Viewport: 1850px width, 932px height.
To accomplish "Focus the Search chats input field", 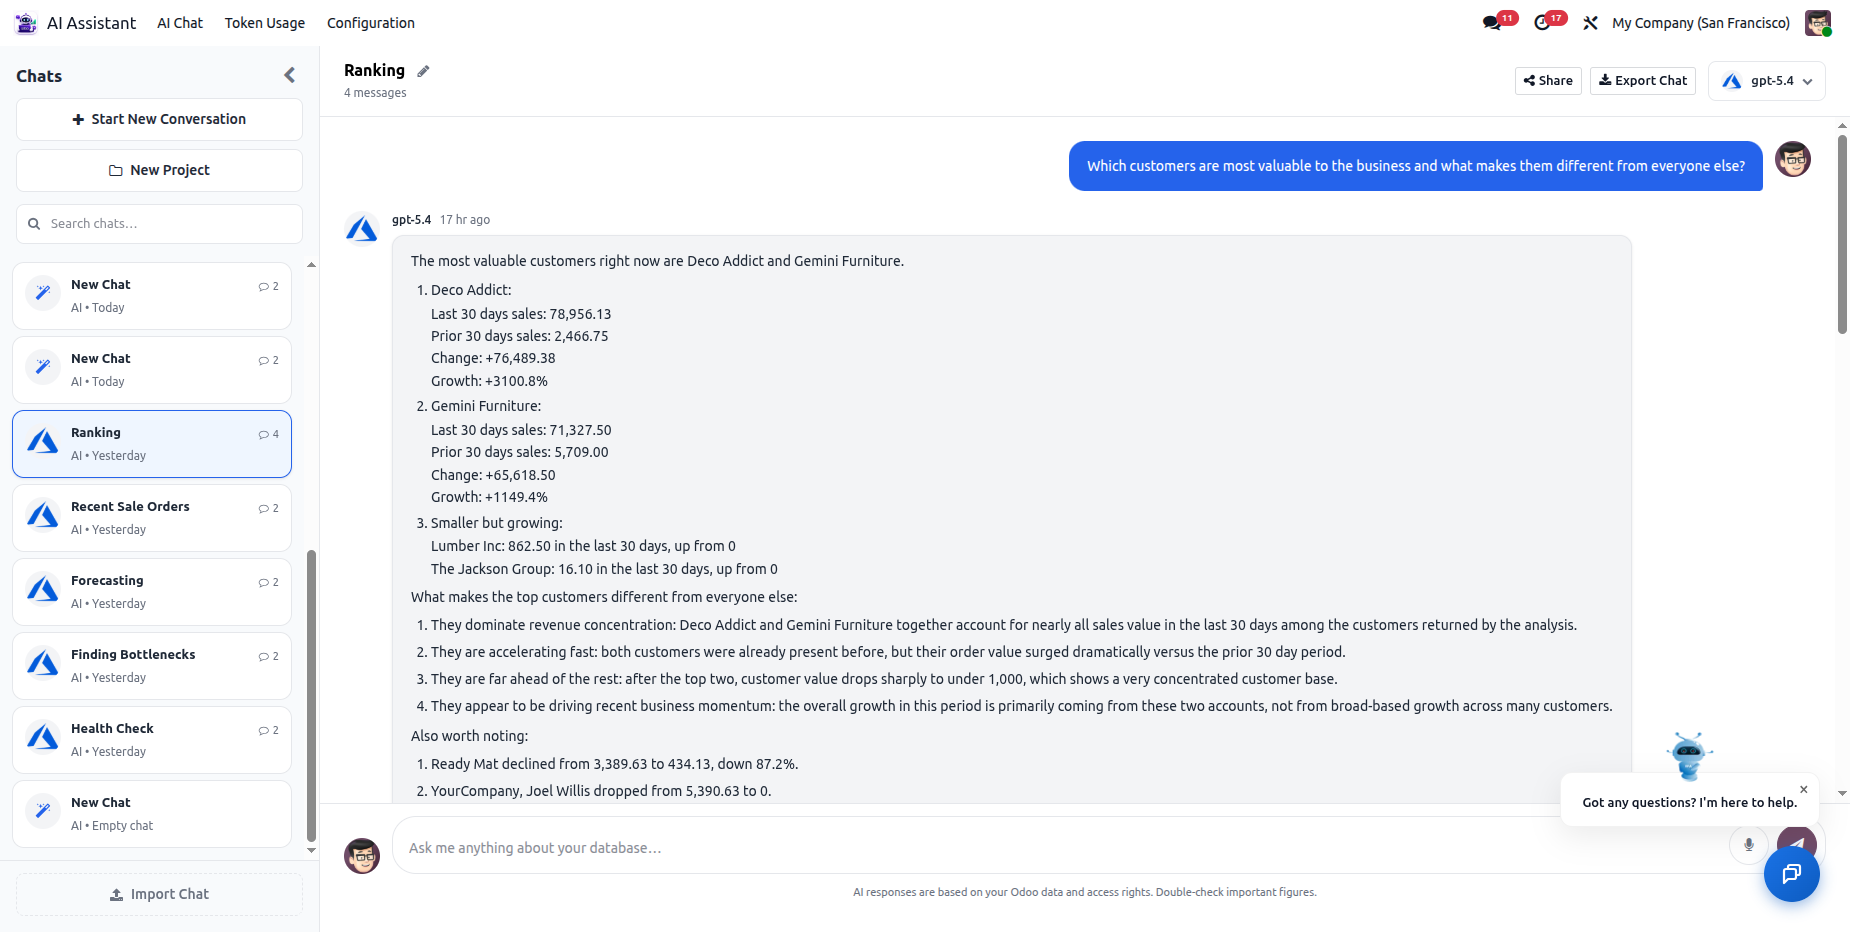I will (x=159, y=224).
